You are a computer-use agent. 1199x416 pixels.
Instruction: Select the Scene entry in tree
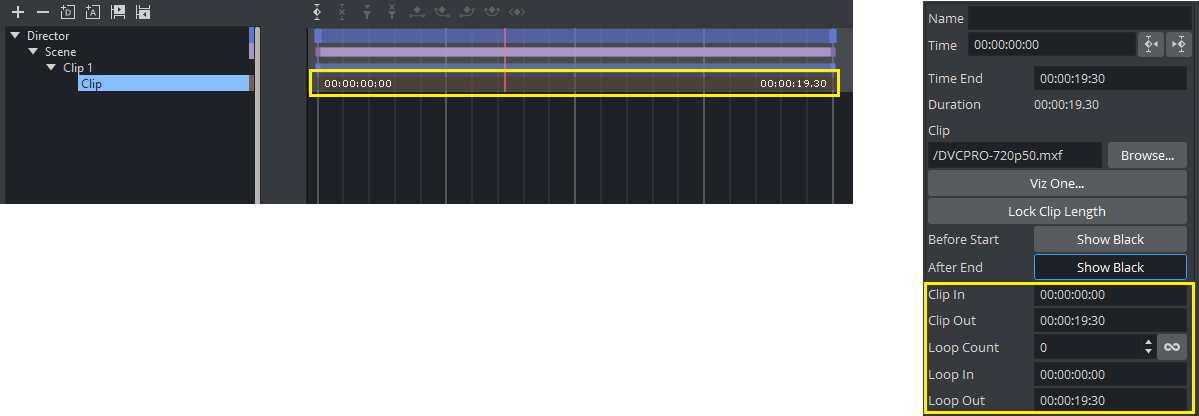tap(60, 52)
